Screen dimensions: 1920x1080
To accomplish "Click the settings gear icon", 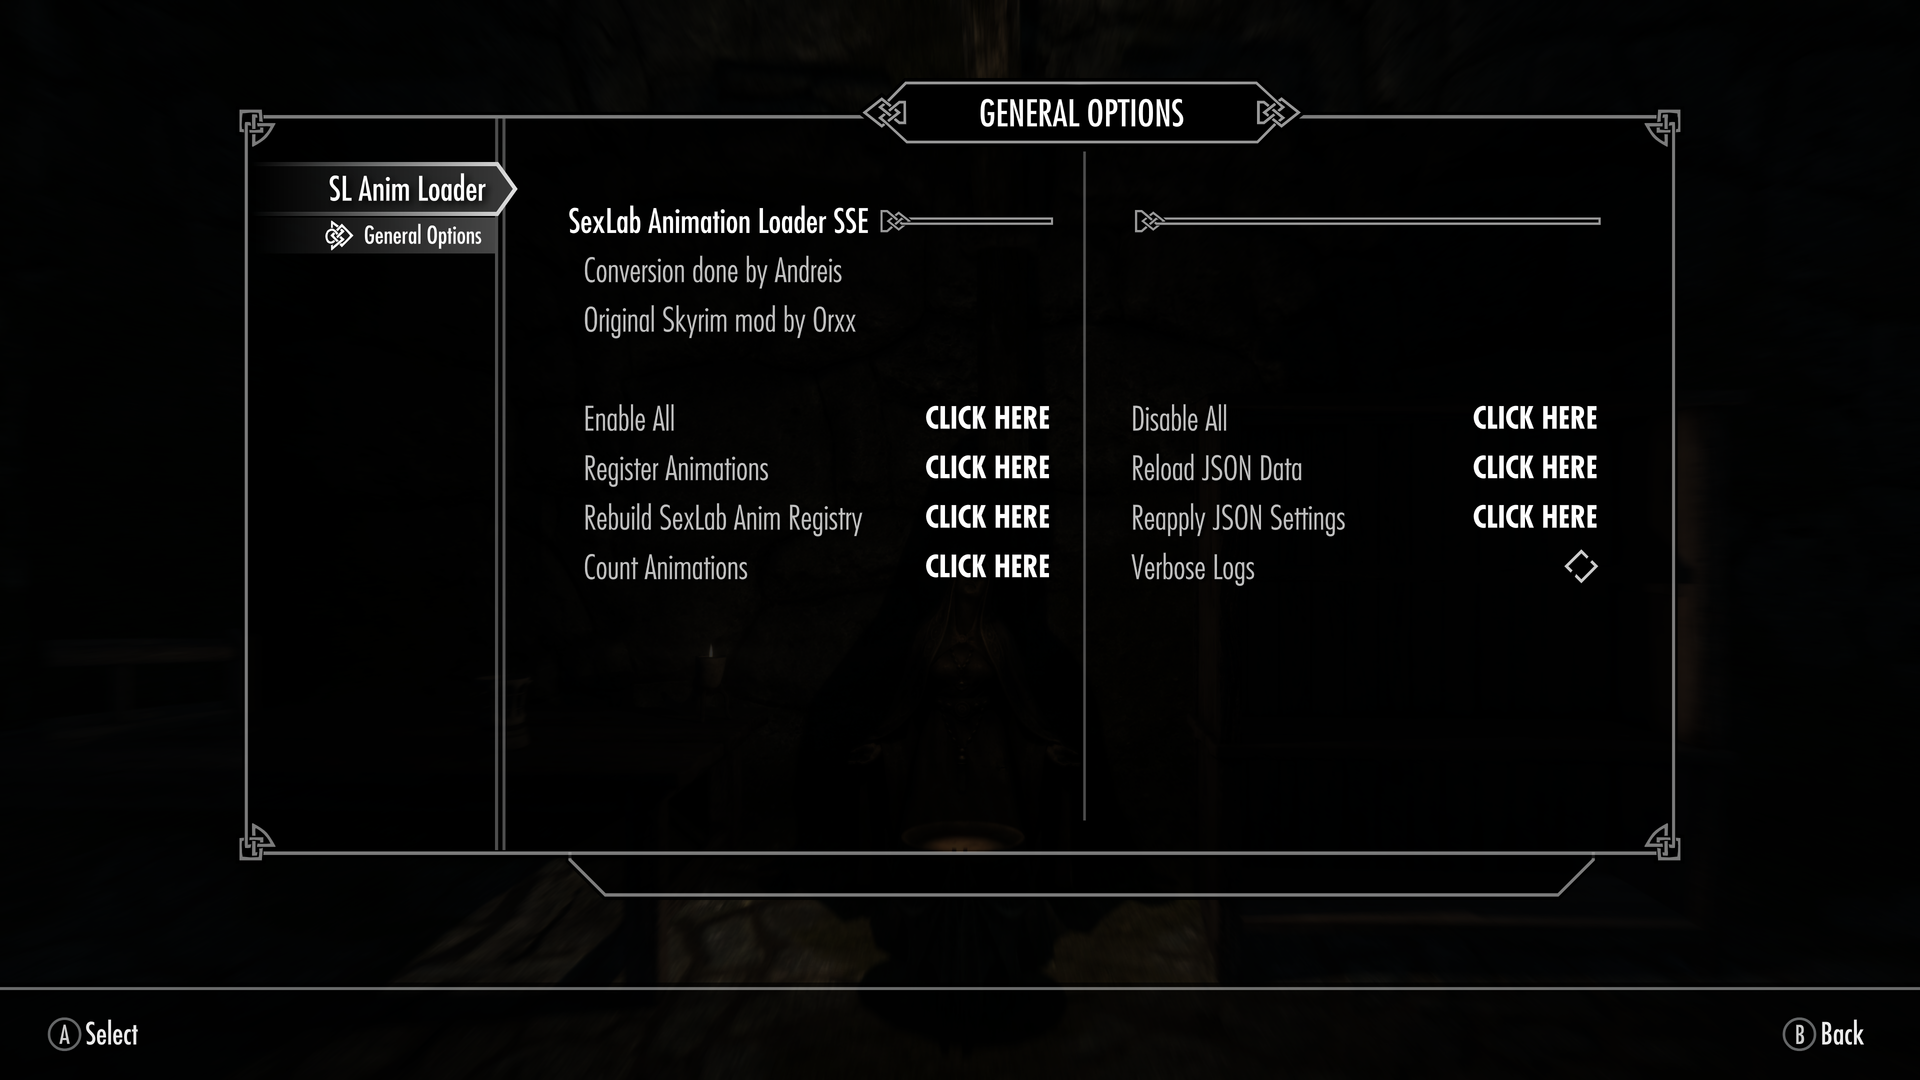I will click(338, 235).
